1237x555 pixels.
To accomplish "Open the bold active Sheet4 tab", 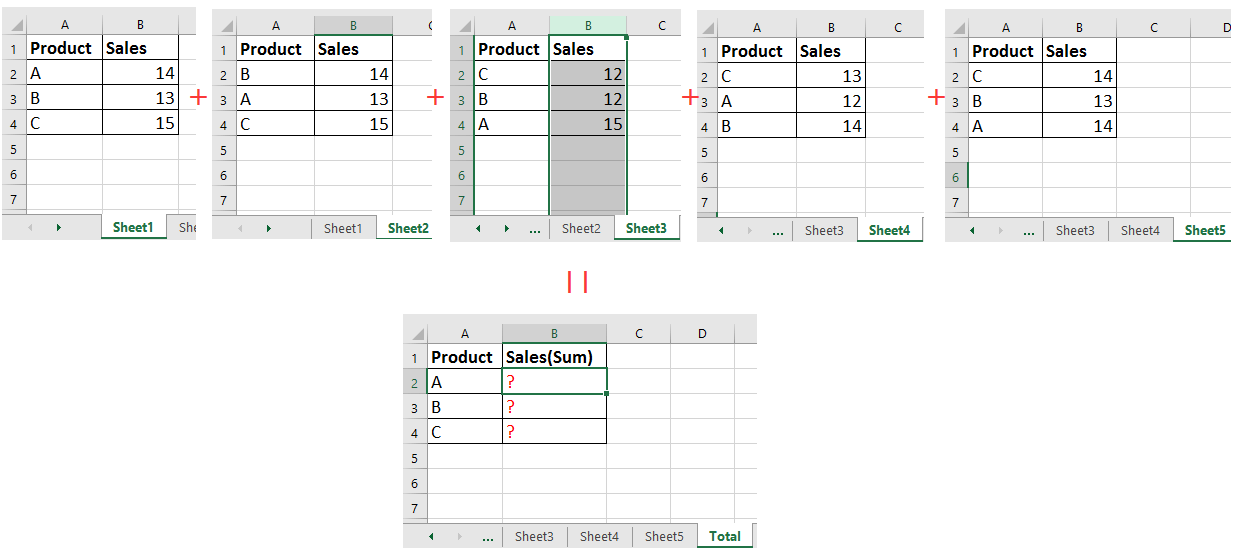I will pyautogui.click(x=889, y=230).
